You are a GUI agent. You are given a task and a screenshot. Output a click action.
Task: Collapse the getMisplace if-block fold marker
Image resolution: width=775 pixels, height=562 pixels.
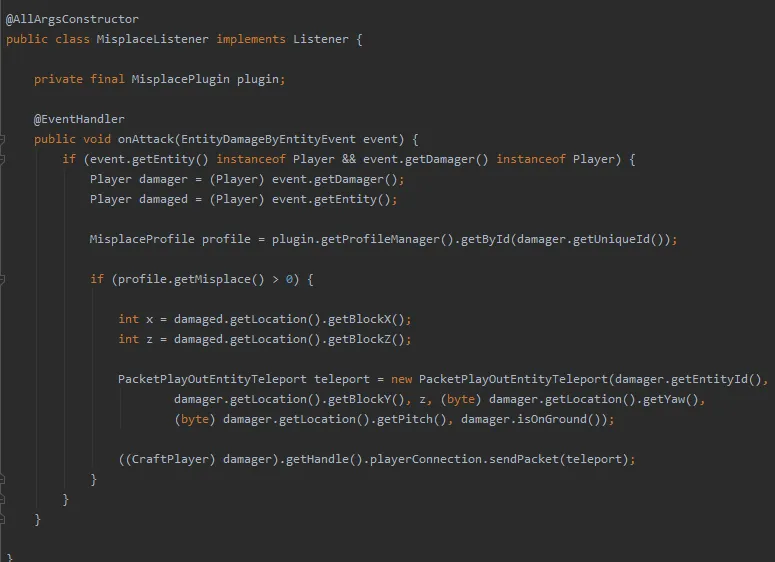tap(4, 279)
